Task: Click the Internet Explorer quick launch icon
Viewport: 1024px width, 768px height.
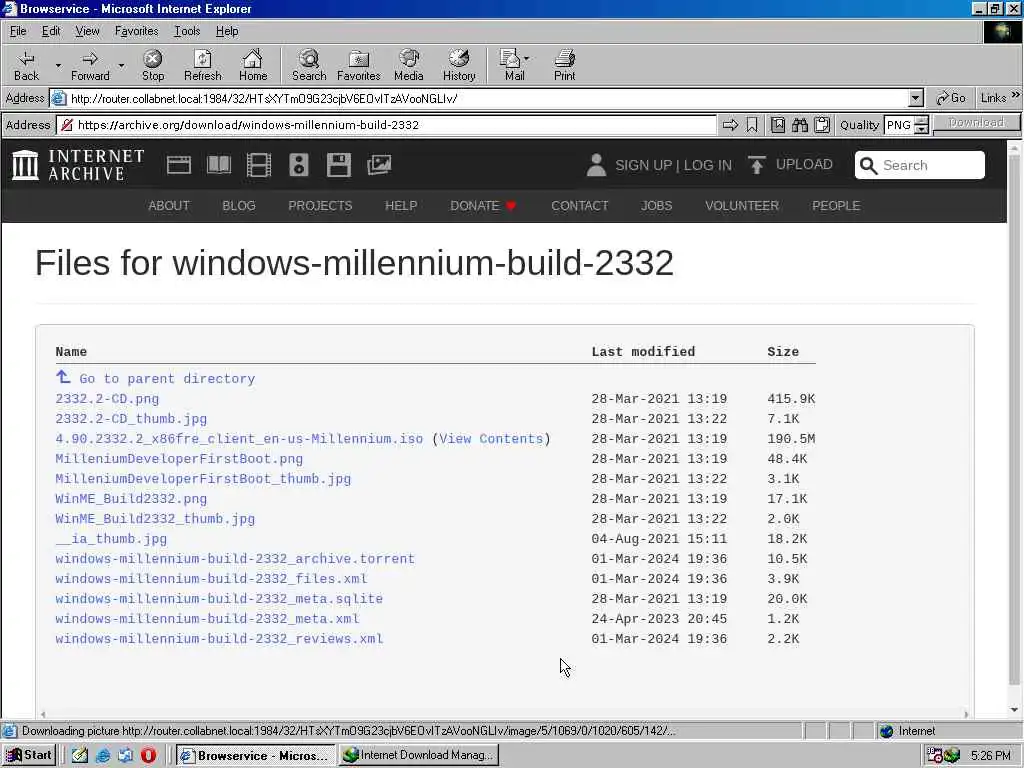Action: point(103,756)
